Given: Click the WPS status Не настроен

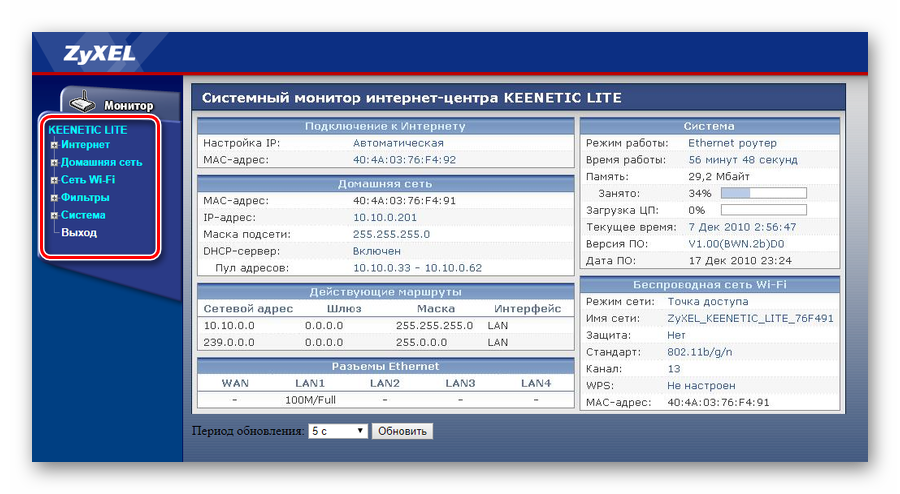Looking at the screenshot, I should point(701,386).
